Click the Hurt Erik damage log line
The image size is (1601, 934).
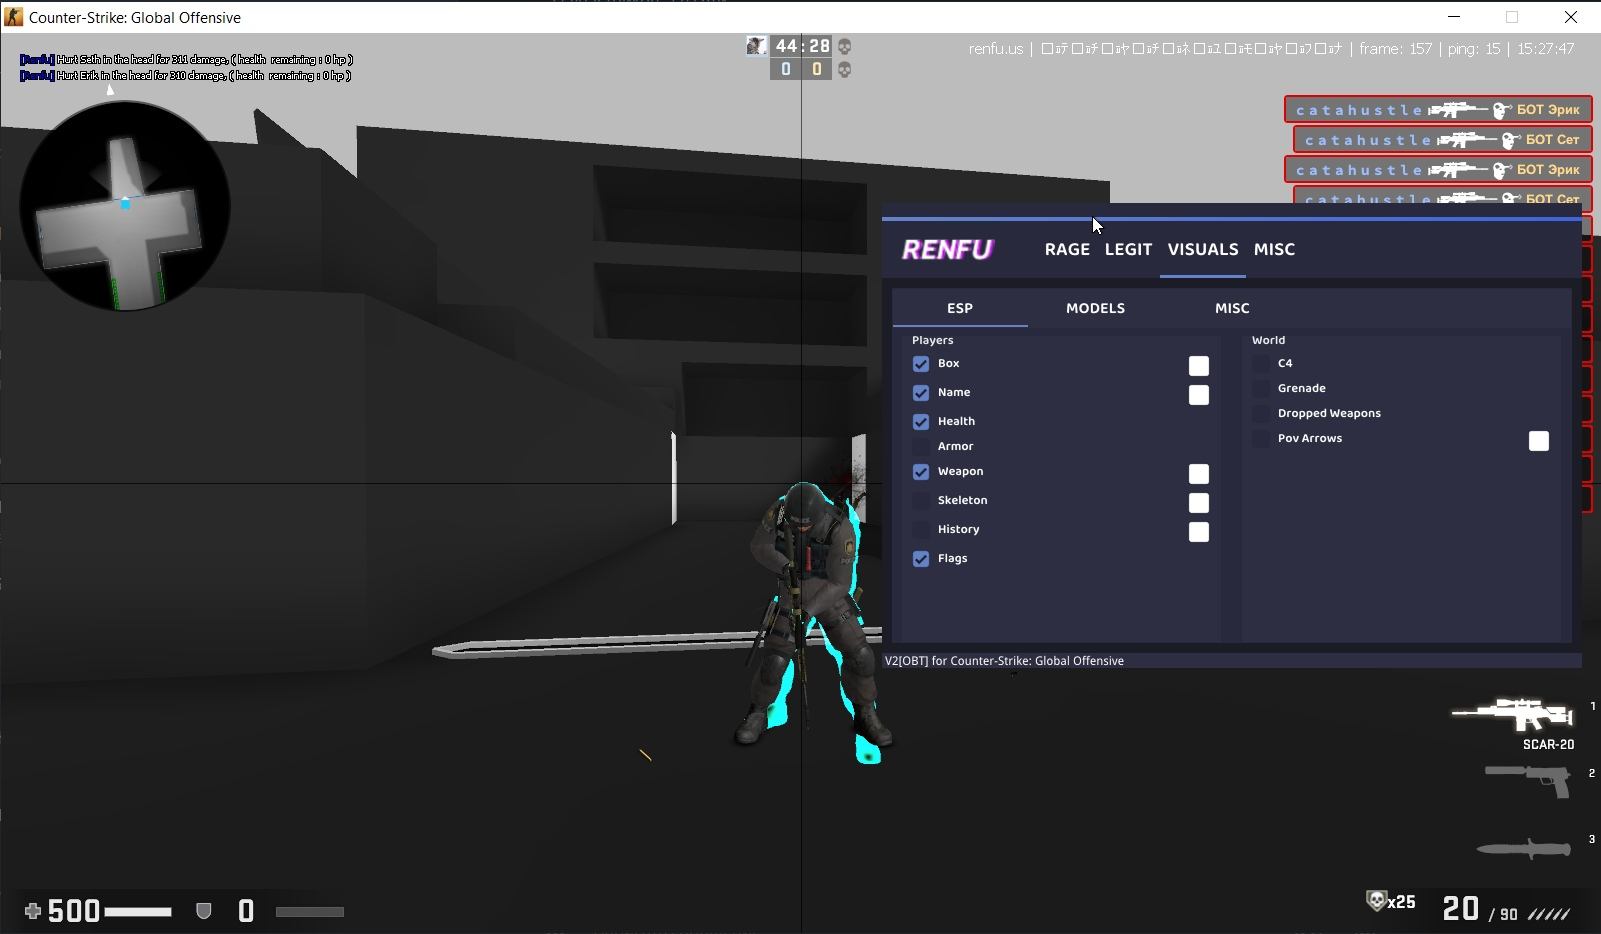[185, 76]
